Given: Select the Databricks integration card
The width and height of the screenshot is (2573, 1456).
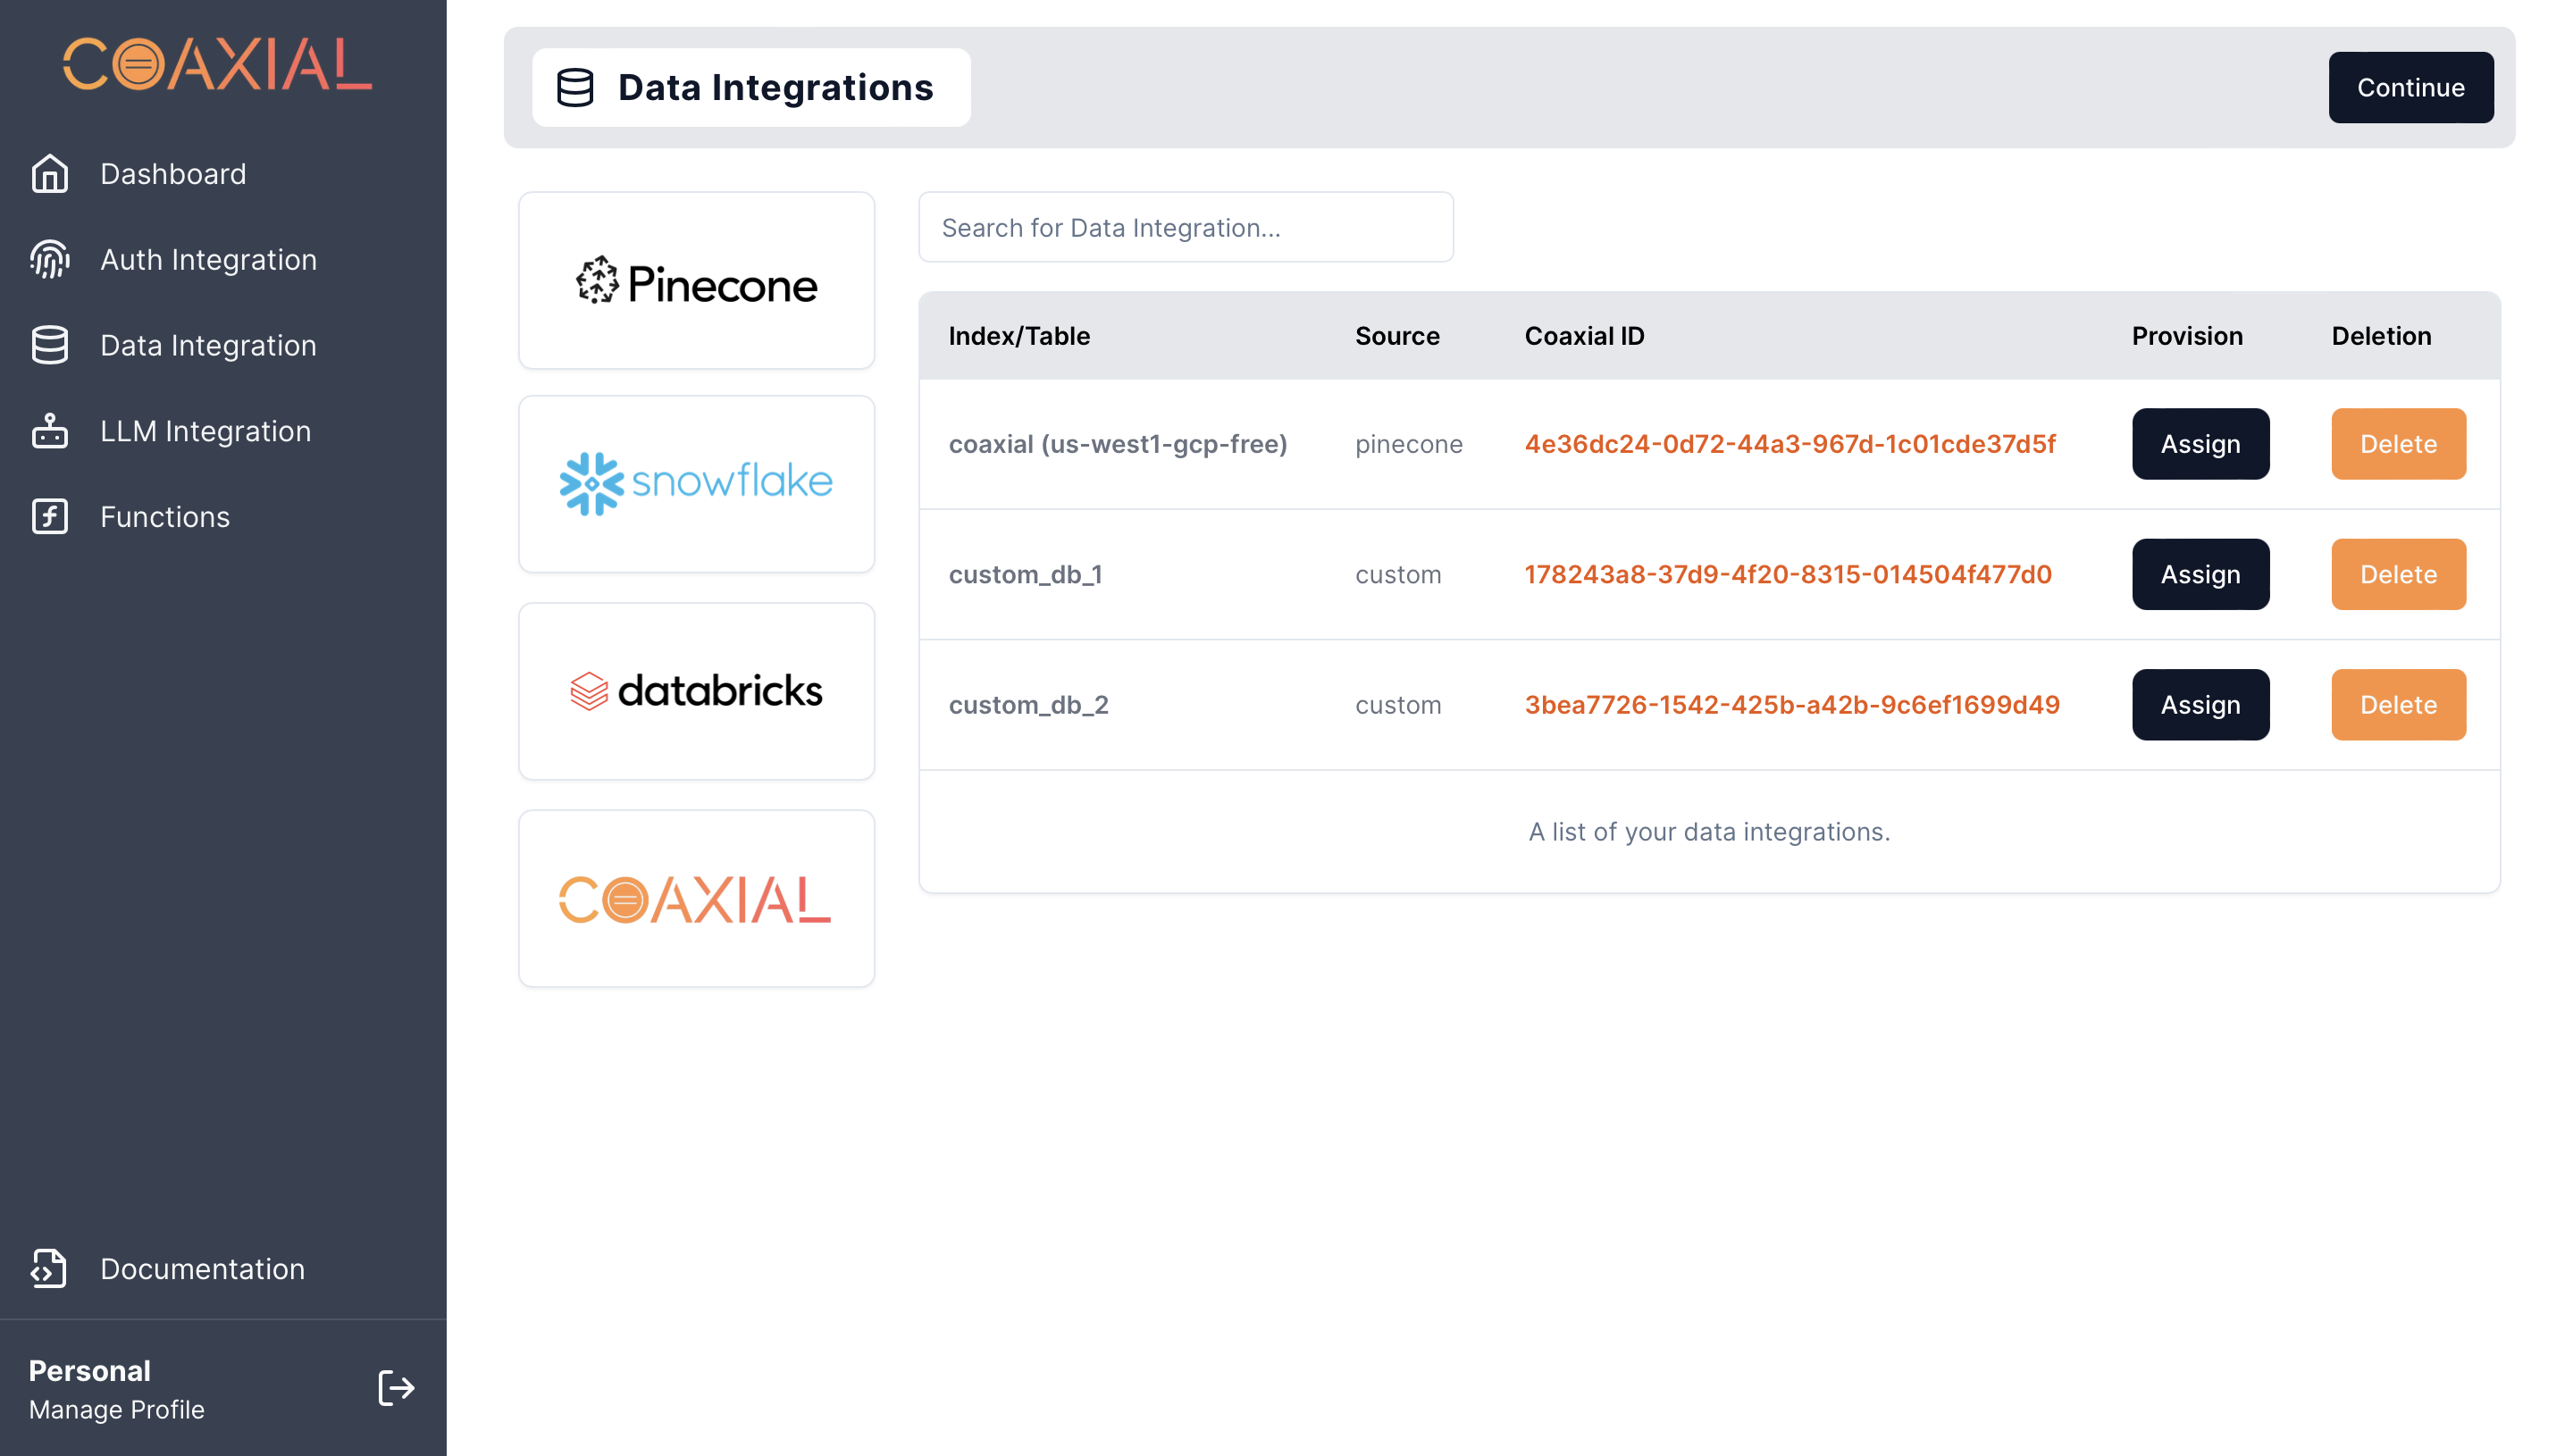Looking at the screenshot, I should click(x=696, y=691).
